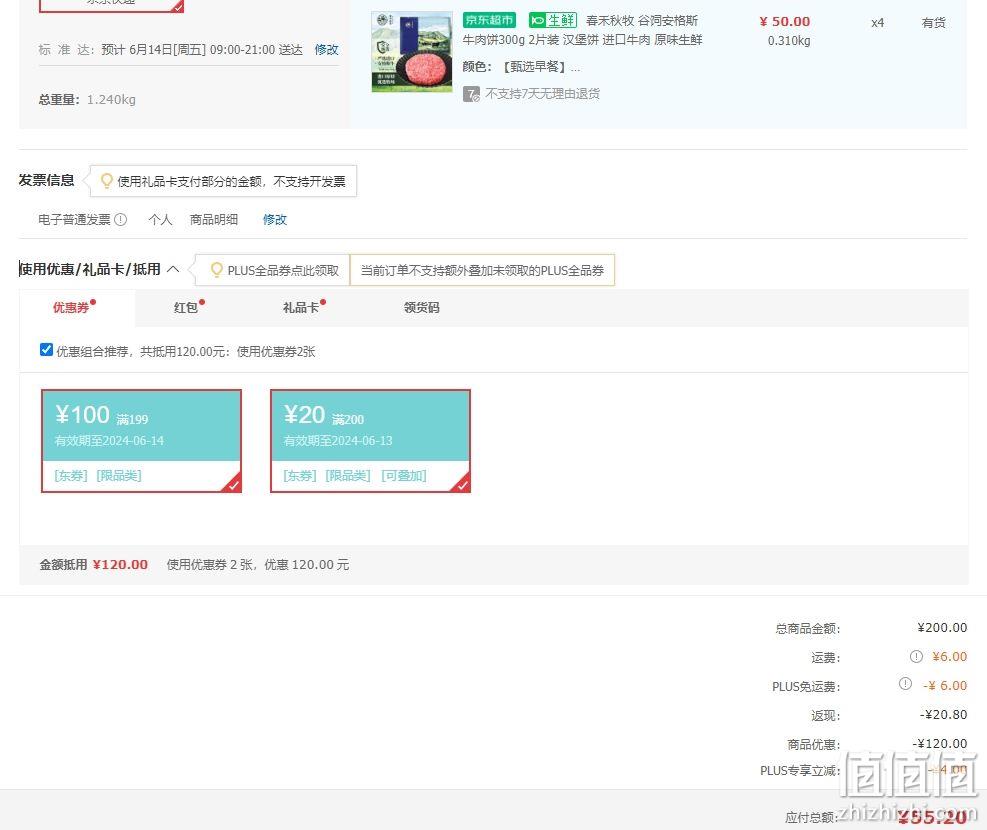Click the 个人 invoice title text

click(160, 220)
